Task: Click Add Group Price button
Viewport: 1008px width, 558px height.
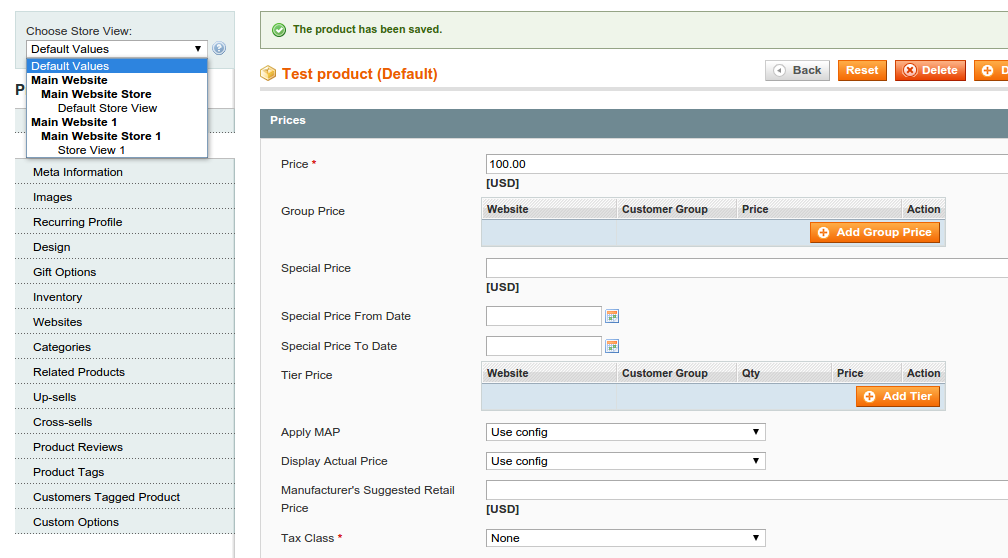Action: (875, 232)
